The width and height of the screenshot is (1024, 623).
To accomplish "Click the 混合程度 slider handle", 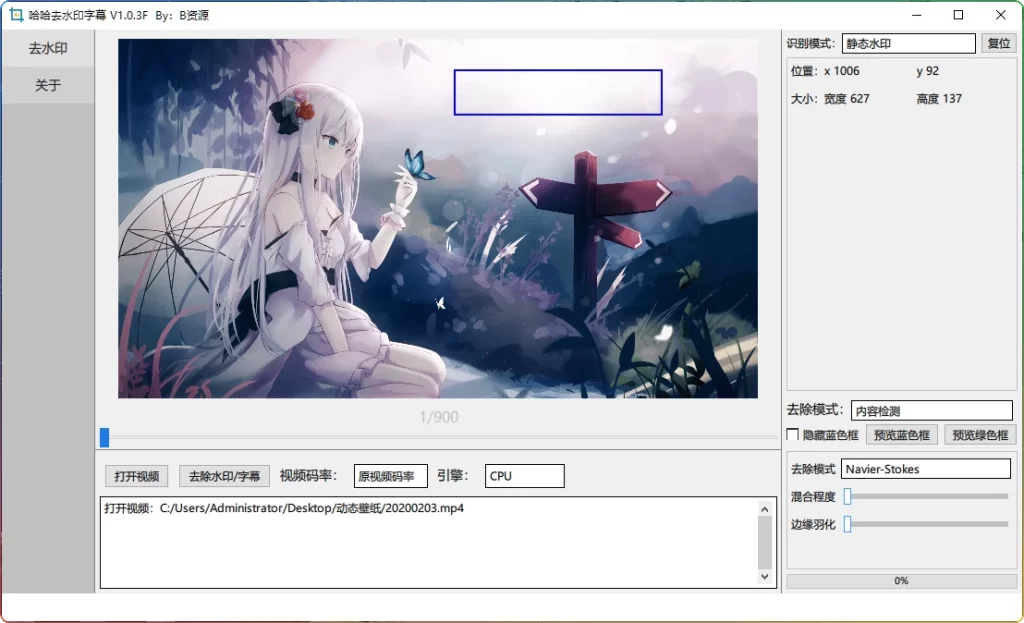I will coord(847,496).
